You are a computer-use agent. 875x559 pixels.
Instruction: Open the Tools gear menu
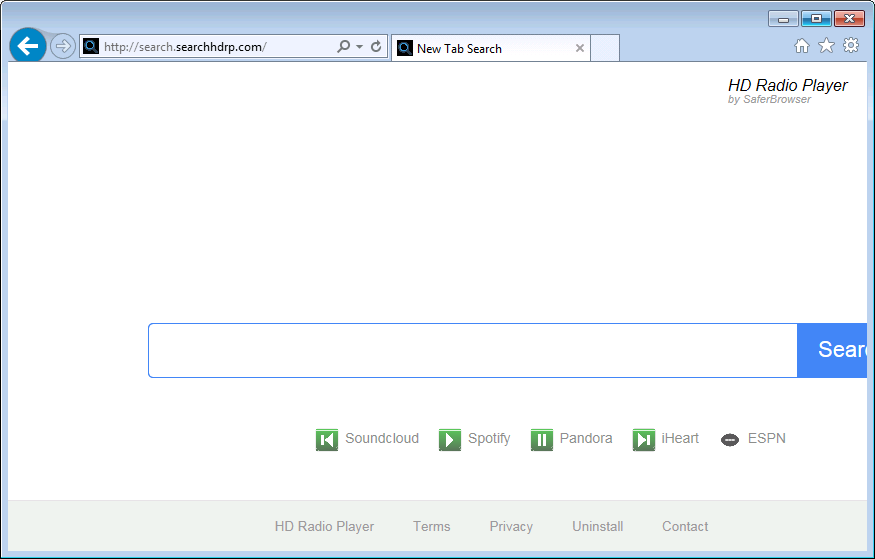pyautogui.click(x=851, y=45)
